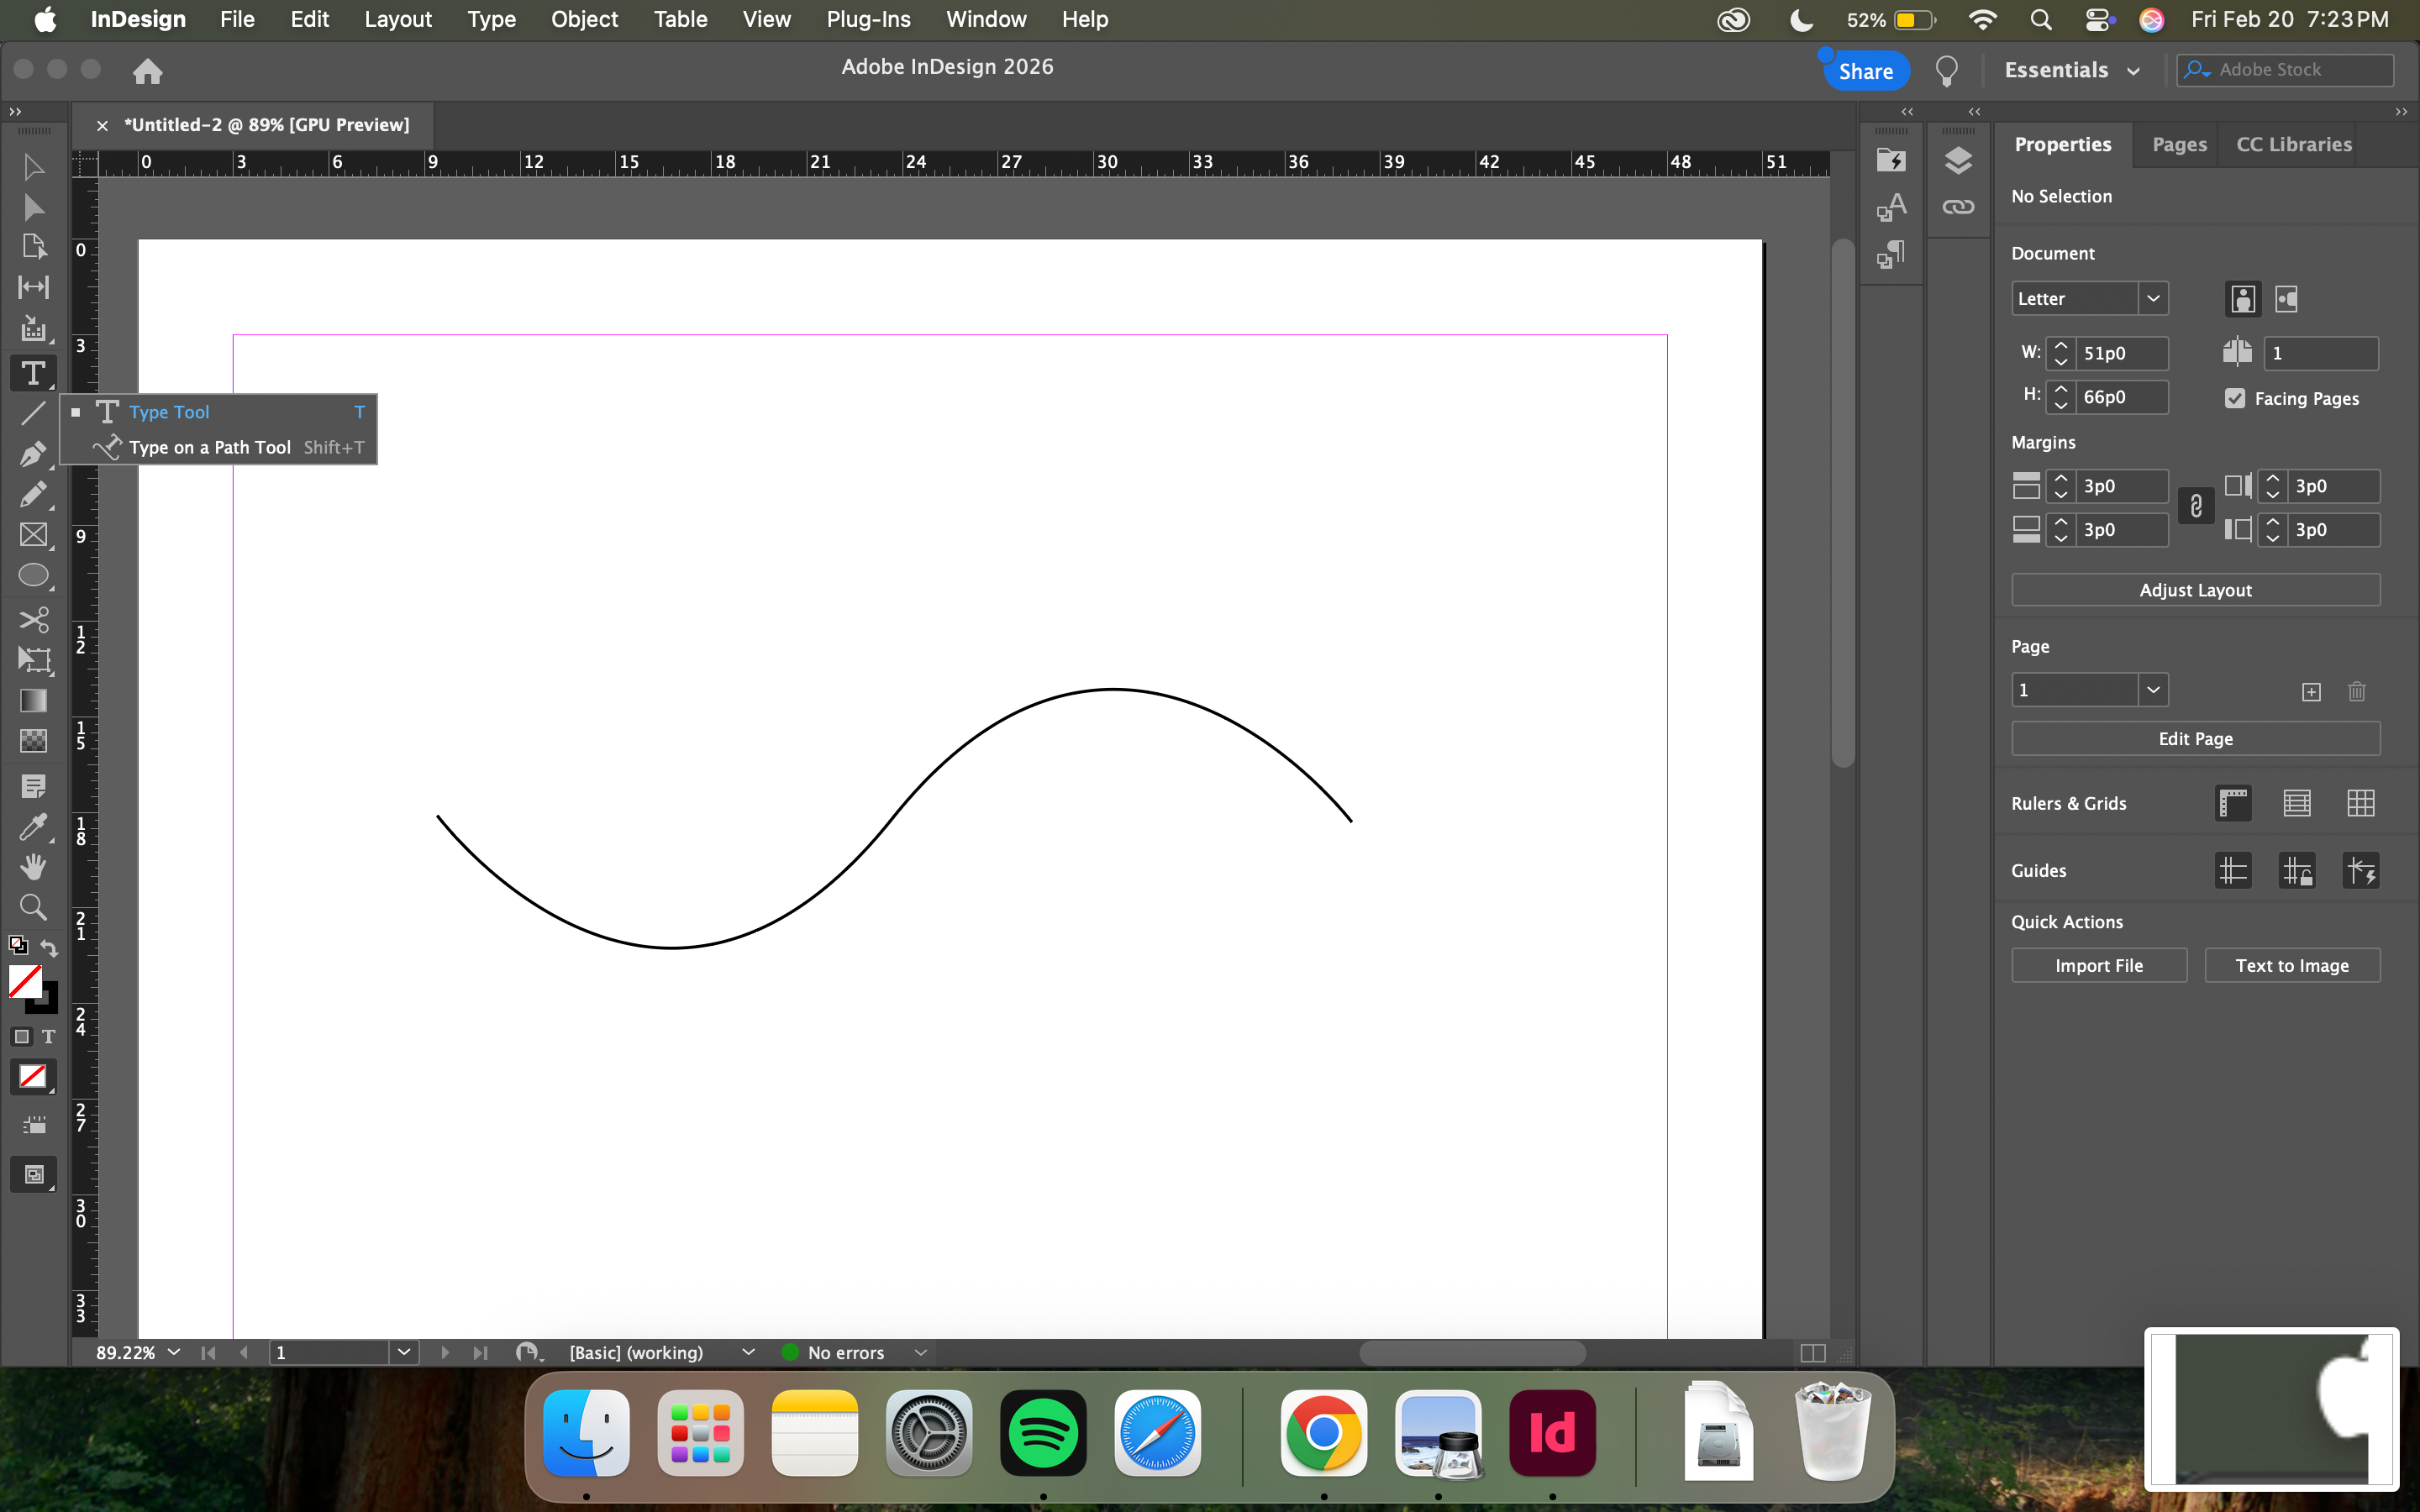
Task: Pick the Rectangle Frame tool
Action: [x=32, y=535]
